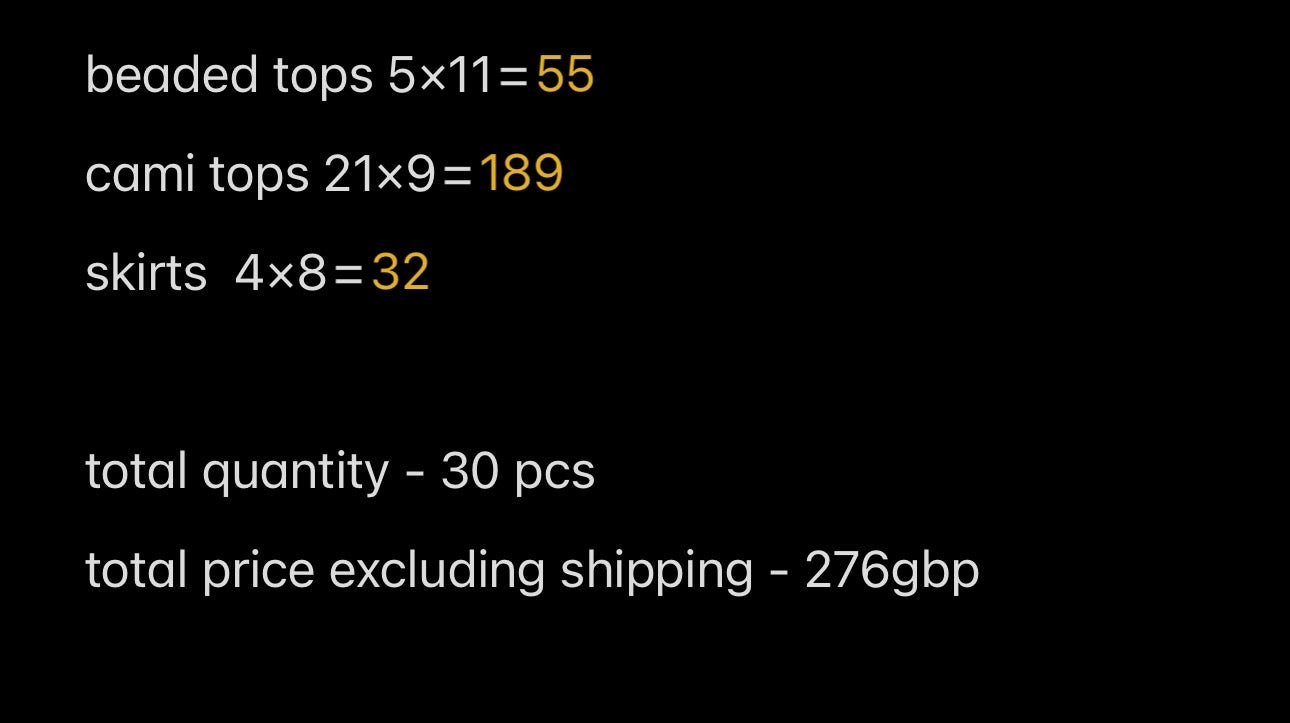Click the expression 21×9

tap(380, 174)
